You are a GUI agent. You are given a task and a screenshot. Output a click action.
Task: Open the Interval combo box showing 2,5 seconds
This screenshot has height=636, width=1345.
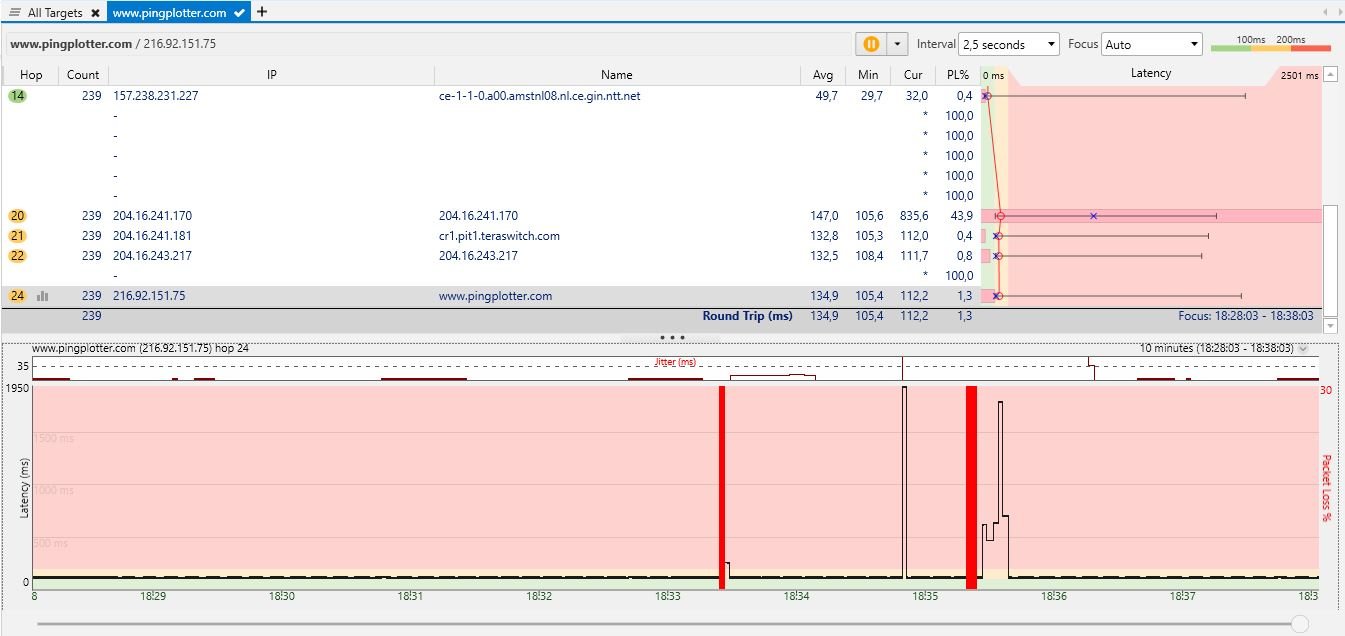[x=1009, y=44]
